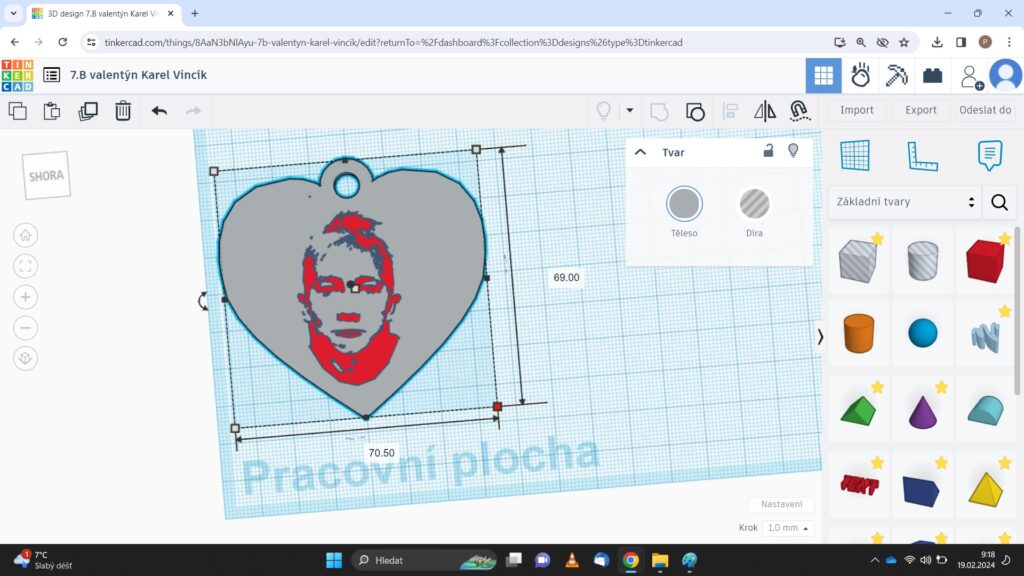
Task: Click the Home view icon
Action: [x=26, y=235]
